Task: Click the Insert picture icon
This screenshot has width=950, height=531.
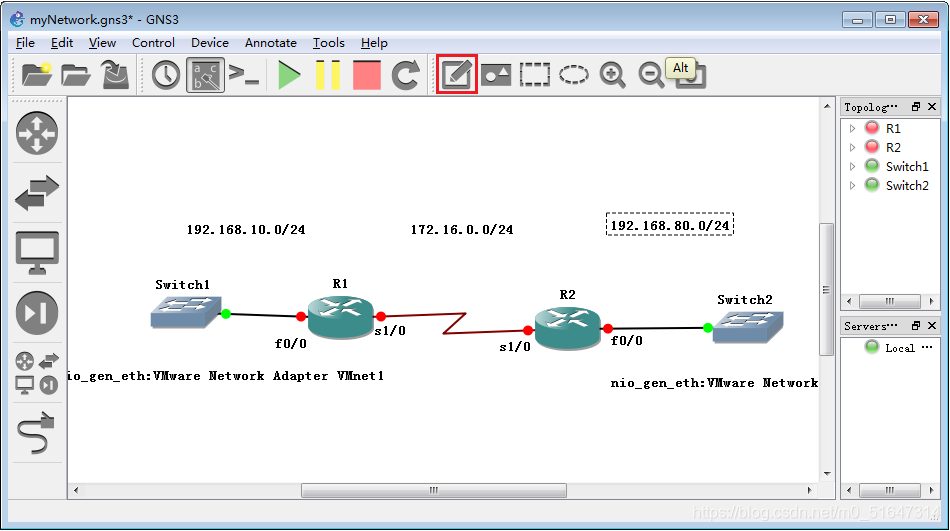Action: coord(496,75)
